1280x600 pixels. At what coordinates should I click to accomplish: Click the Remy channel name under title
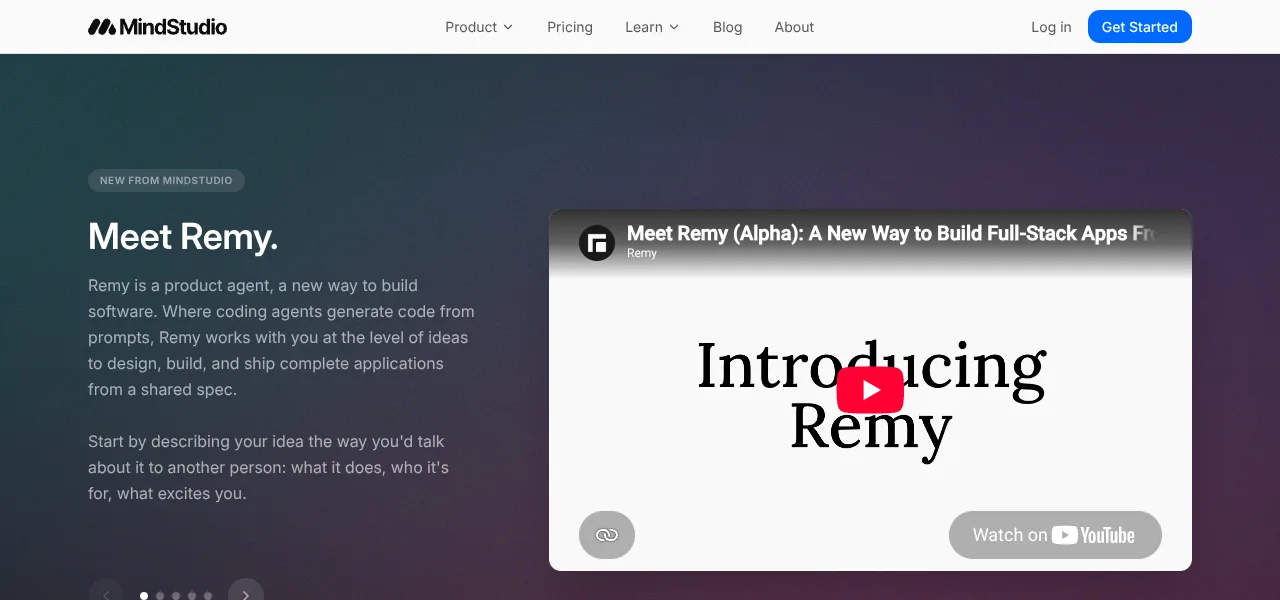642,253
